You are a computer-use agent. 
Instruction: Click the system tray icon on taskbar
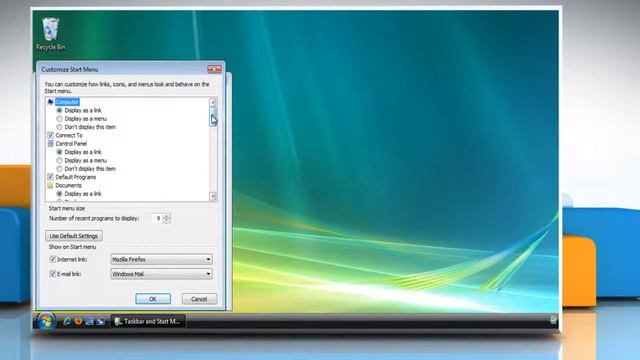pos(553,320)
